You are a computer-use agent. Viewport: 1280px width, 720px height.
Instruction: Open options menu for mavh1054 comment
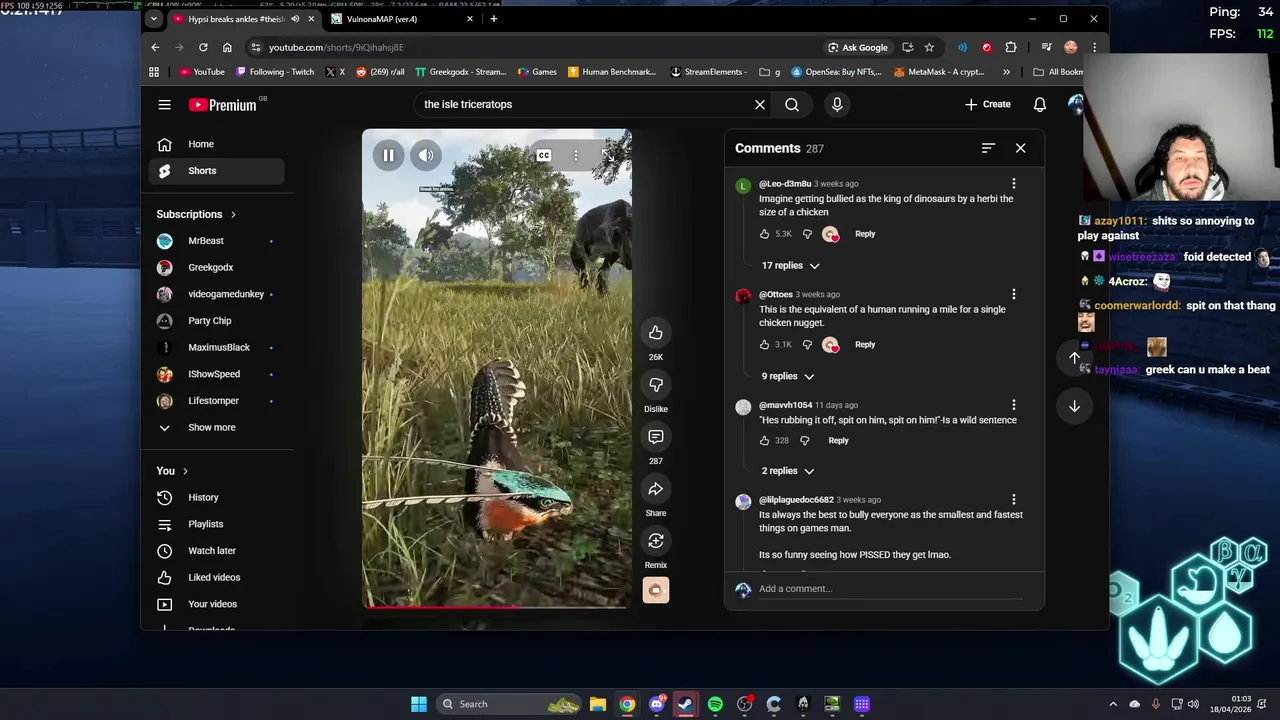pyautogui.click(x=1013, y=405)
